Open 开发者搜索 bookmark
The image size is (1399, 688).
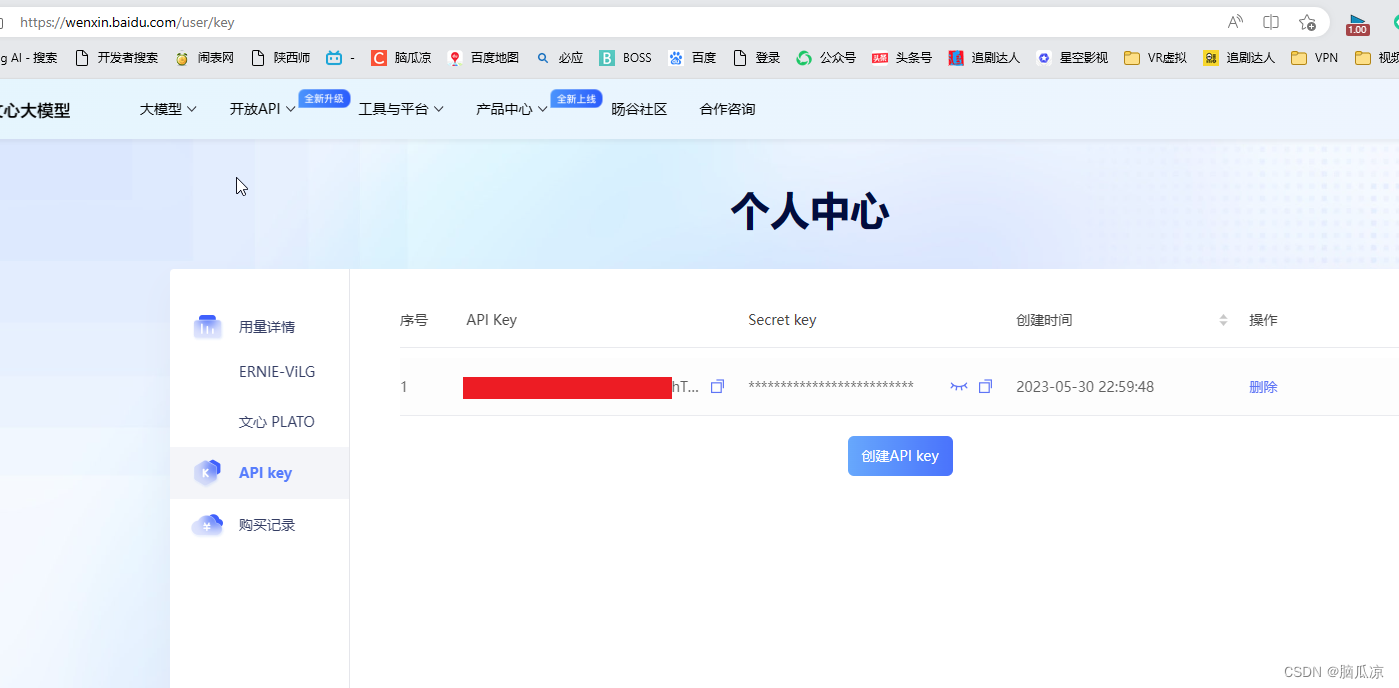[116, 58]
